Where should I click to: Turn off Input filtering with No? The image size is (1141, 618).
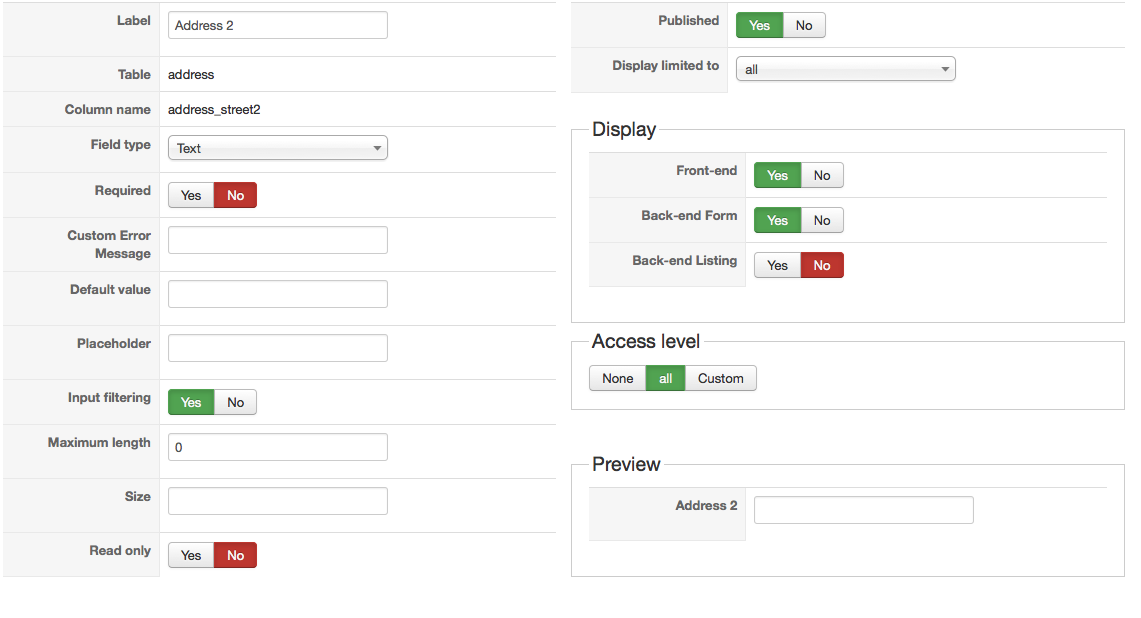click(236, 402)
